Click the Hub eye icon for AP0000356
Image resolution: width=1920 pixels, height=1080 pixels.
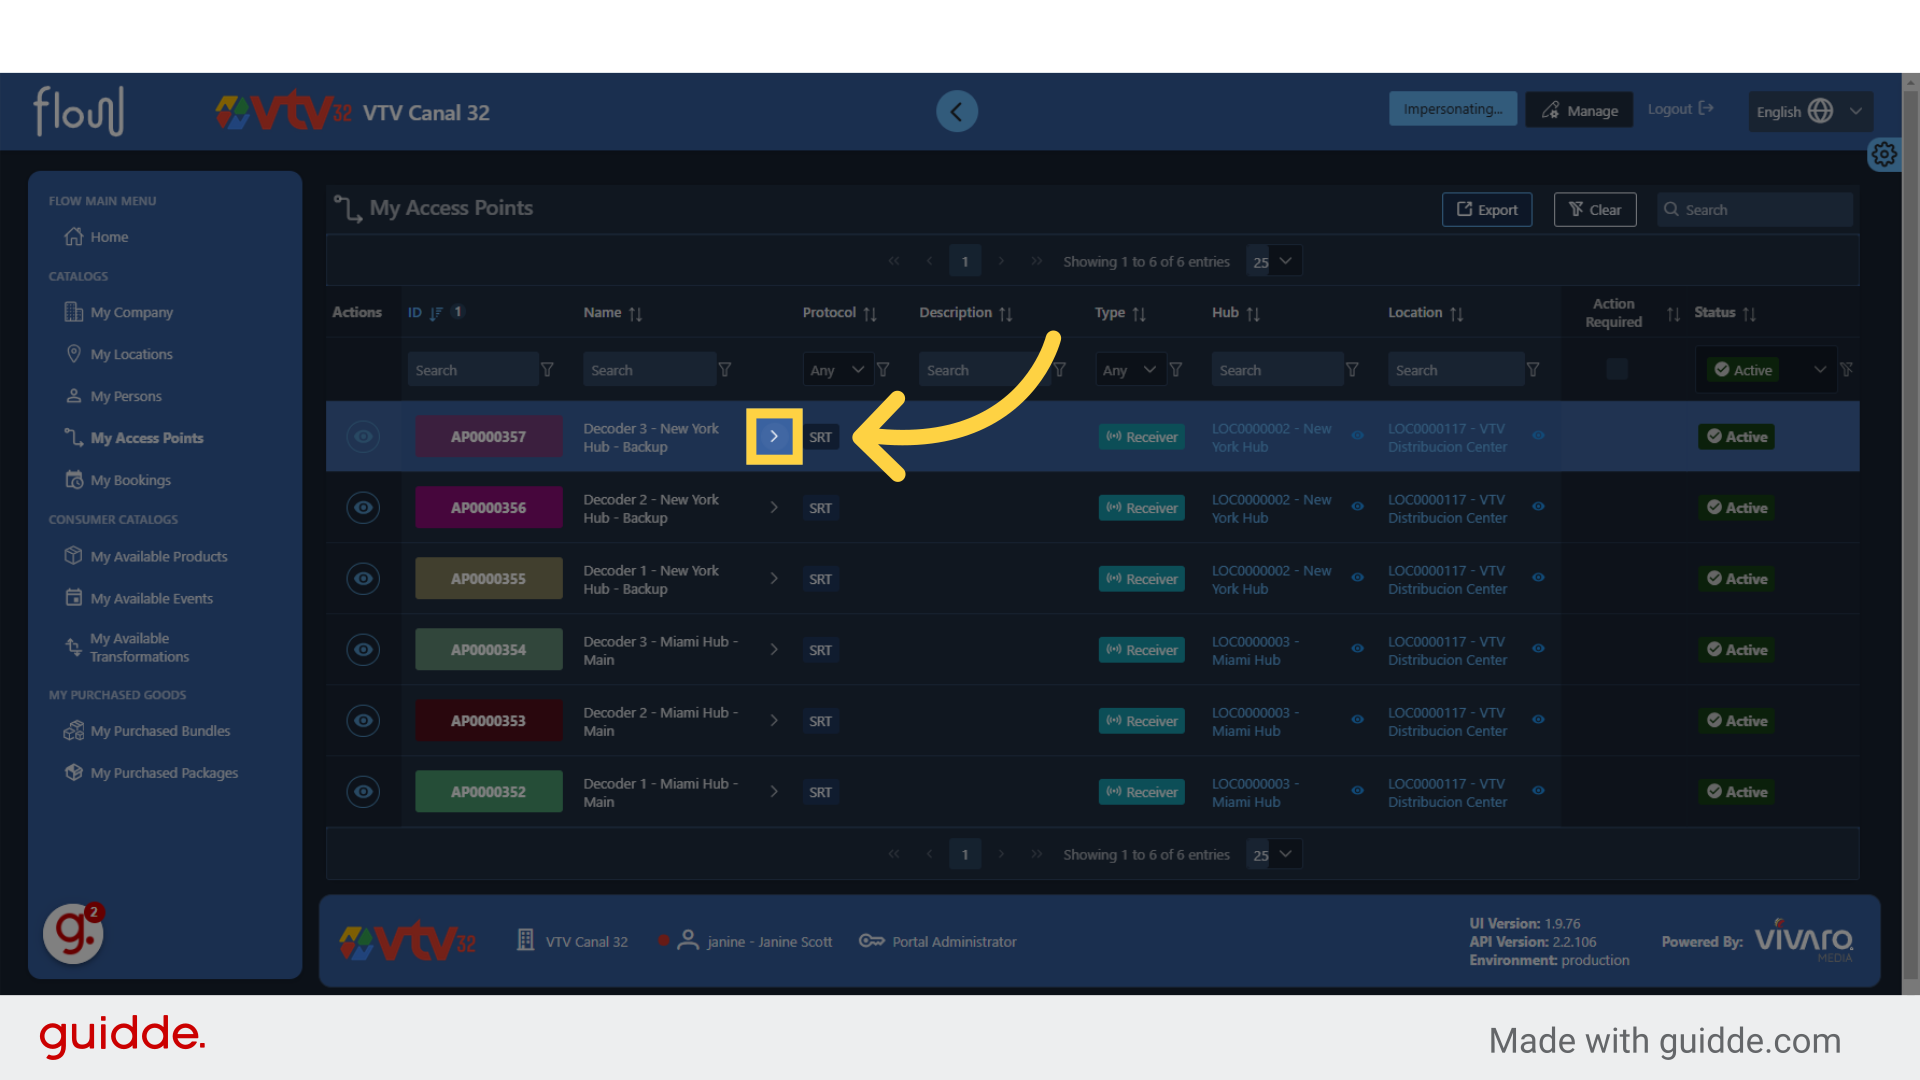point(1357,507)
